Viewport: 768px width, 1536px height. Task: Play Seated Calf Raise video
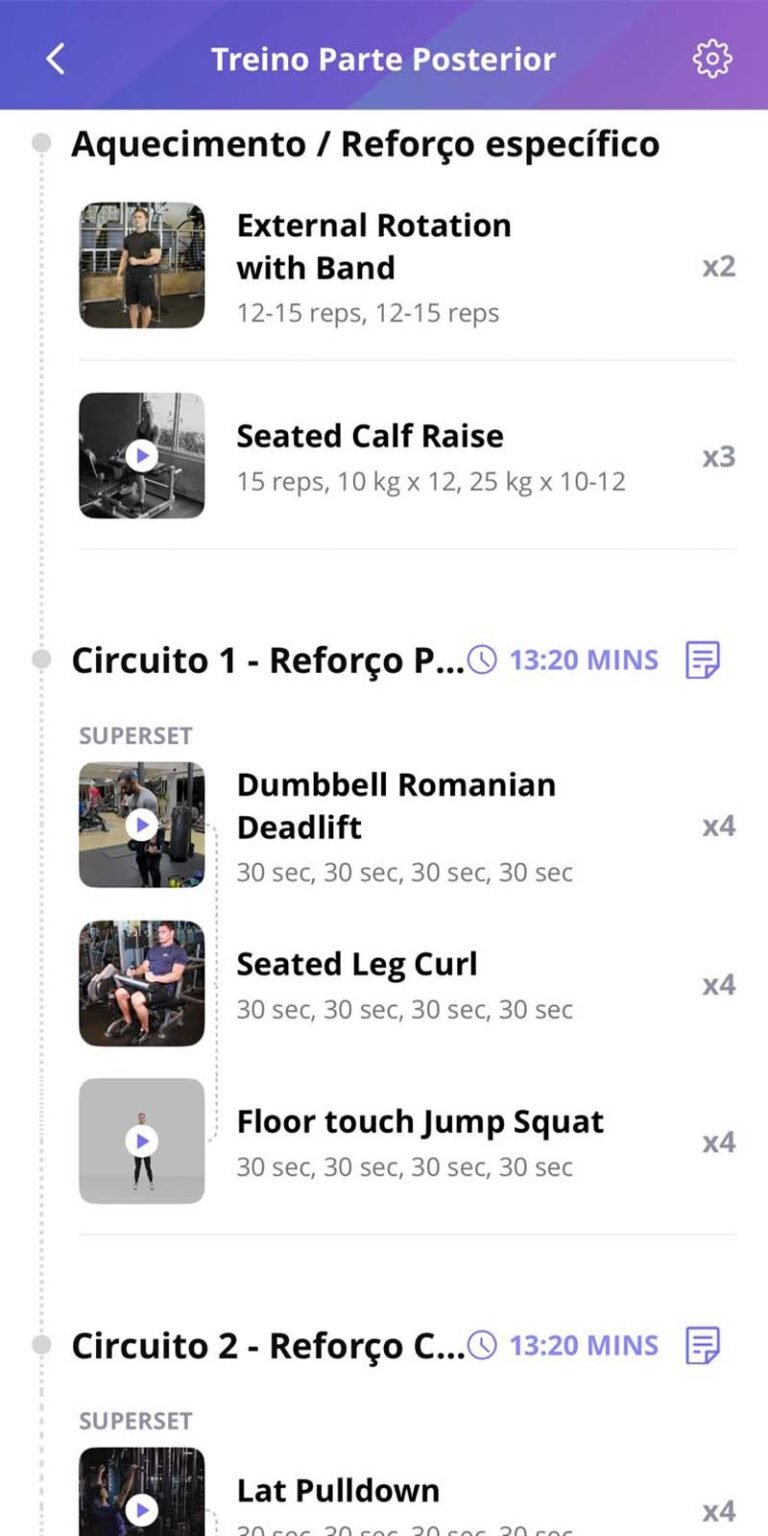142,456
